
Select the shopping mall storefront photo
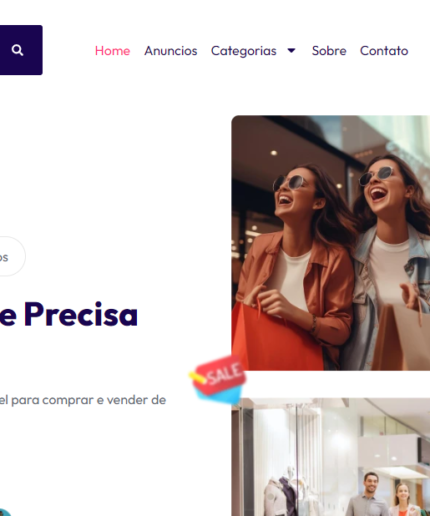(331, 457)
